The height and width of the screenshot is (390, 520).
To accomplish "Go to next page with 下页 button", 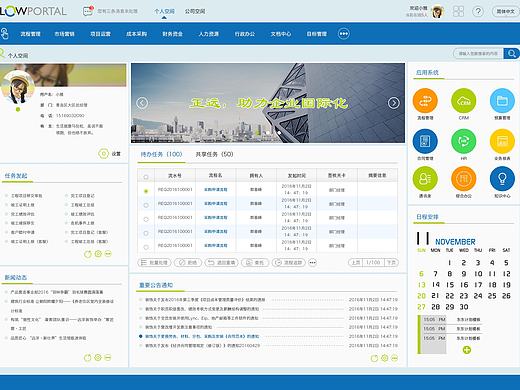I will coord(391,263).
